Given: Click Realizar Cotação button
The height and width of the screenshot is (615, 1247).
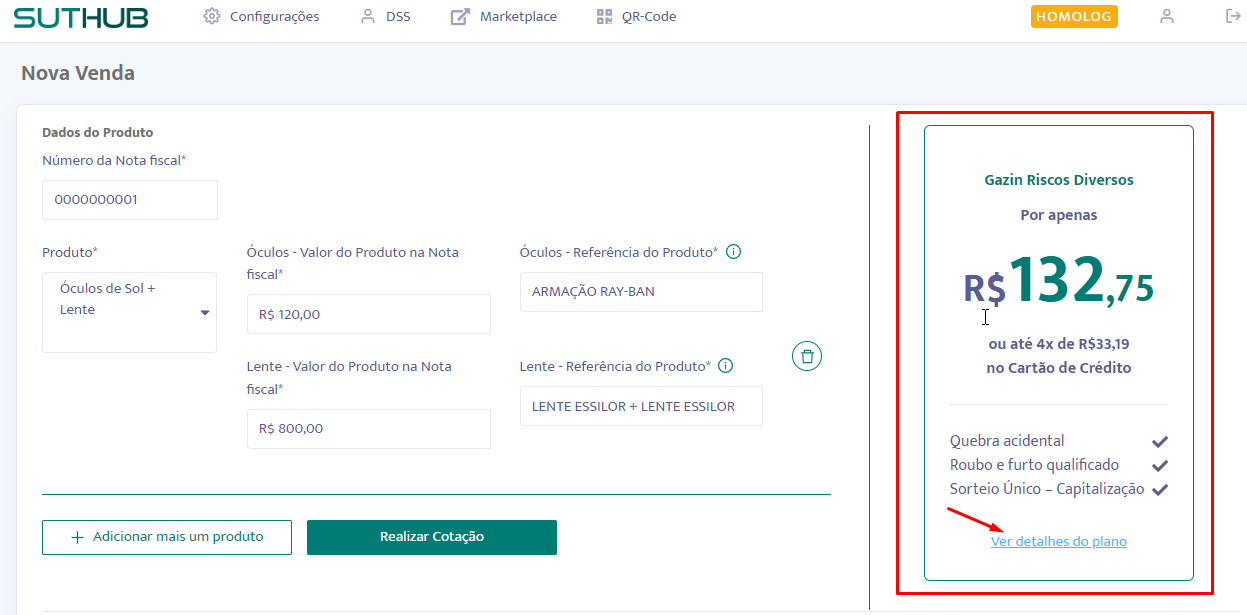Looking at the screenshot, I should tap(431, 537).
